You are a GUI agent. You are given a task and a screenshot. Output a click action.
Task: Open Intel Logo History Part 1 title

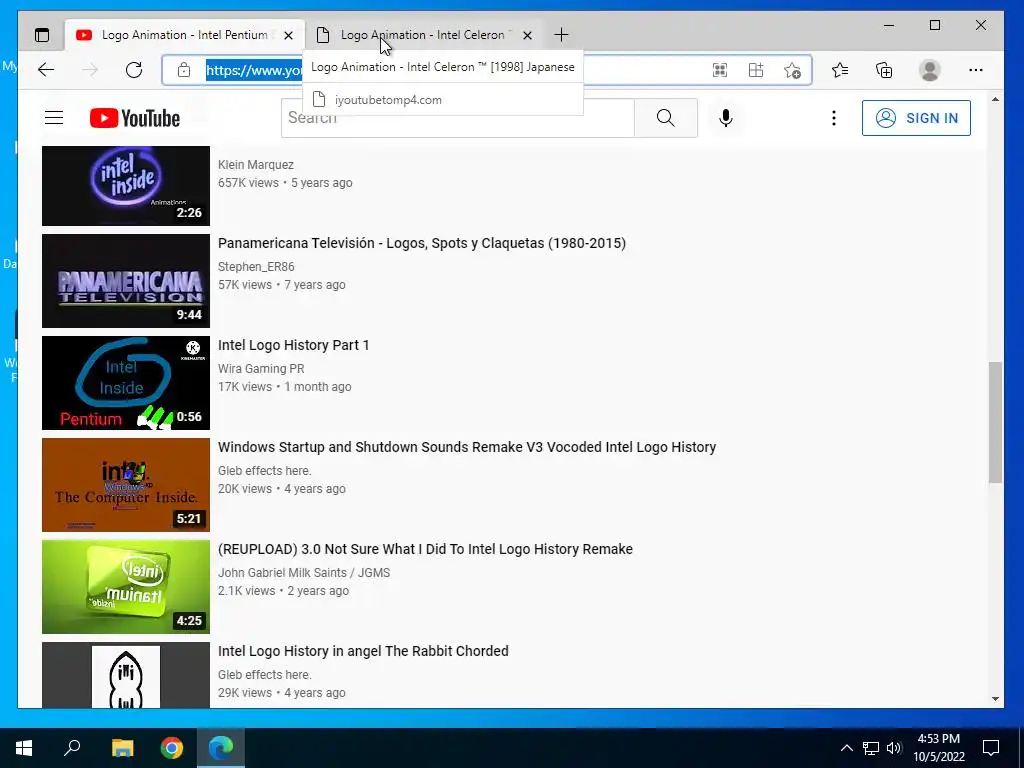[294, 345]
